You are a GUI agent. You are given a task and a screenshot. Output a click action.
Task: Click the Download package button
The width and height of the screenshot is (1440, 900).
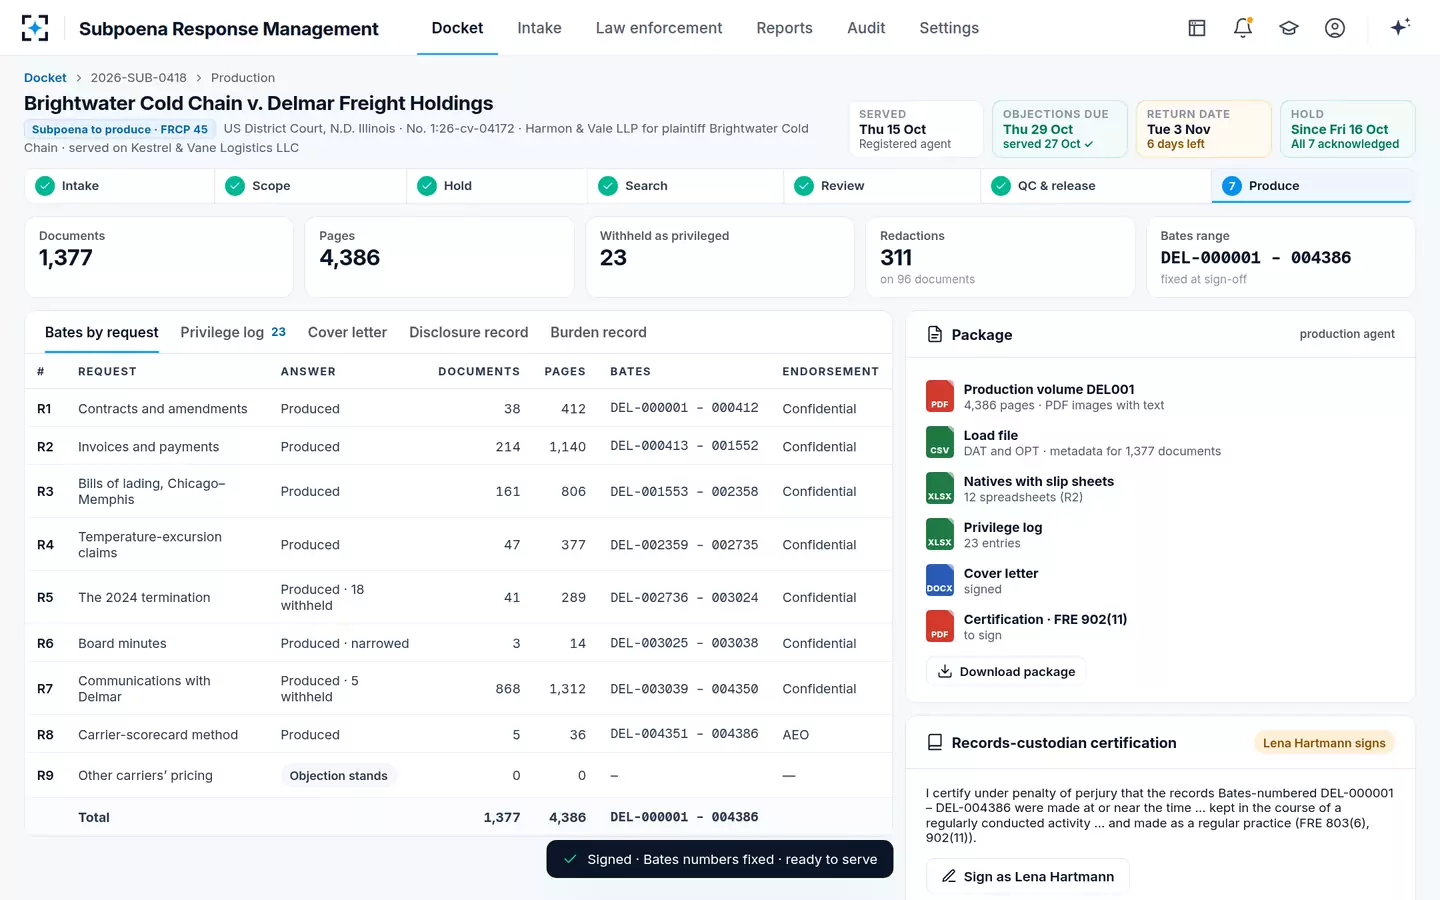[x=1006, y=671]
